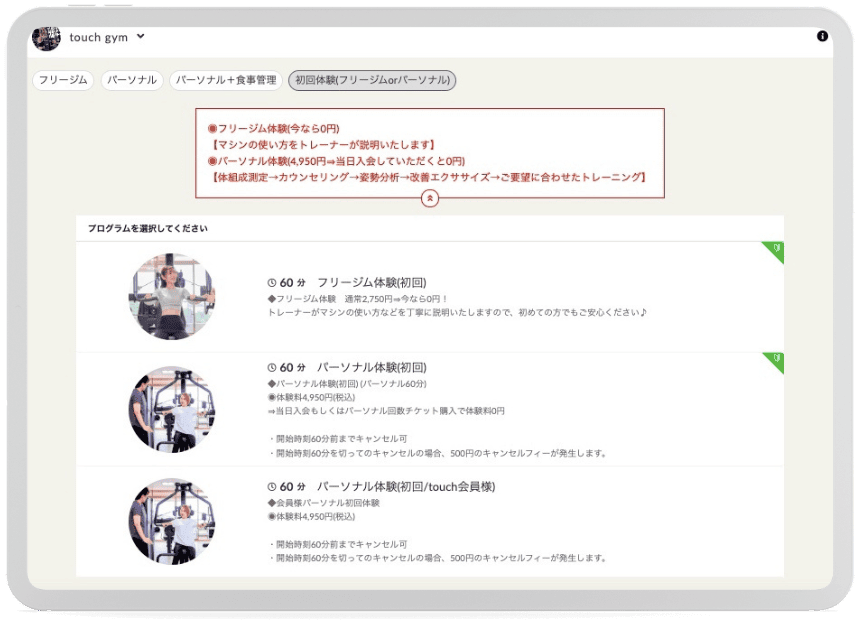
Task: Select the 初回体験(フリージムorパーソナル) filter pill
Action: tap(372, 80)
